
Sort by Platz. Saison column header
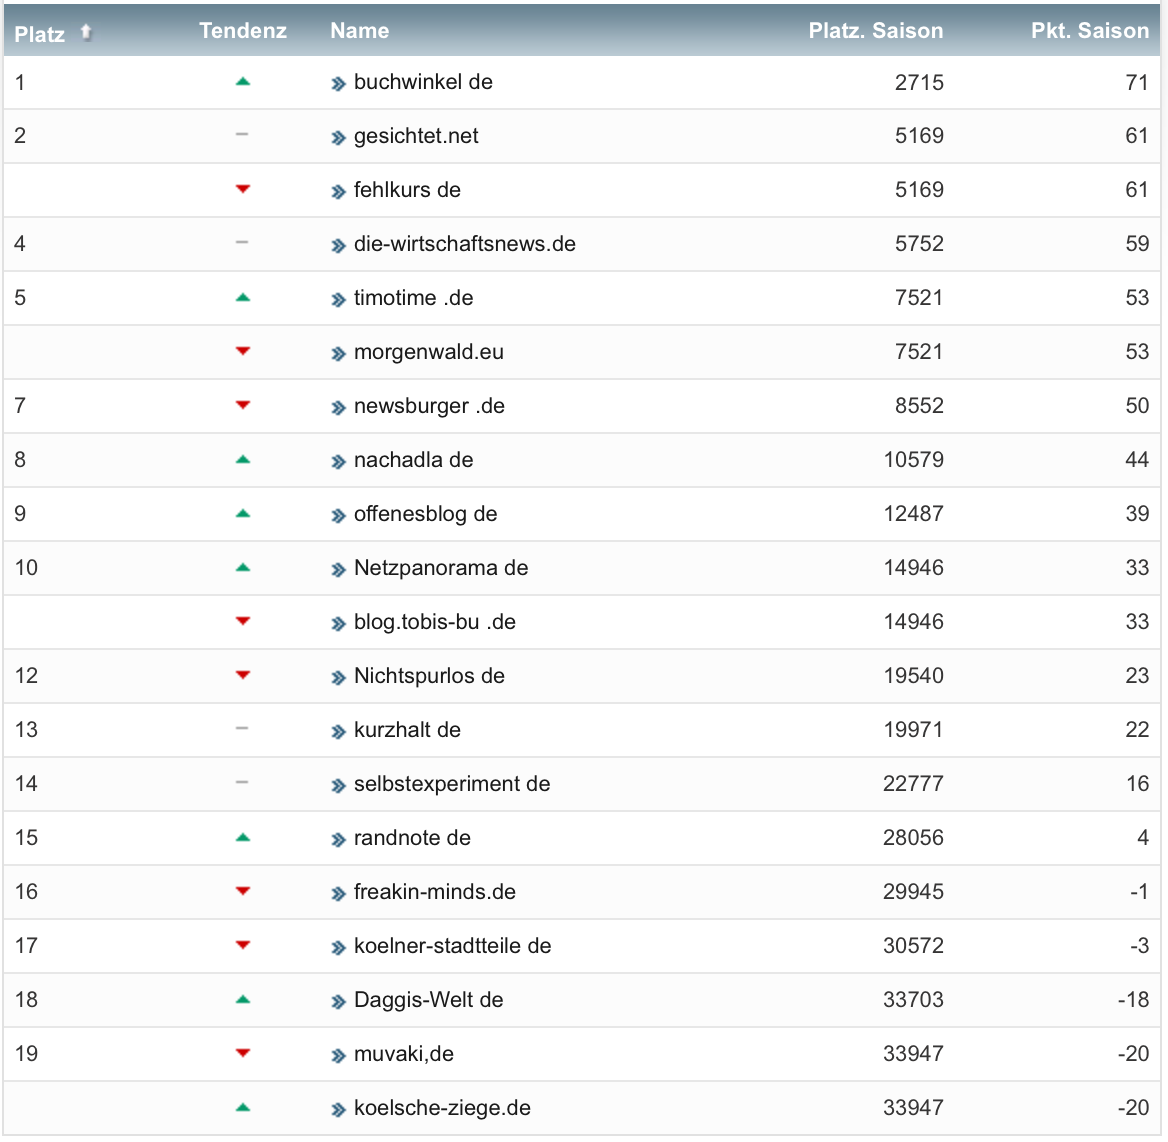876,31
